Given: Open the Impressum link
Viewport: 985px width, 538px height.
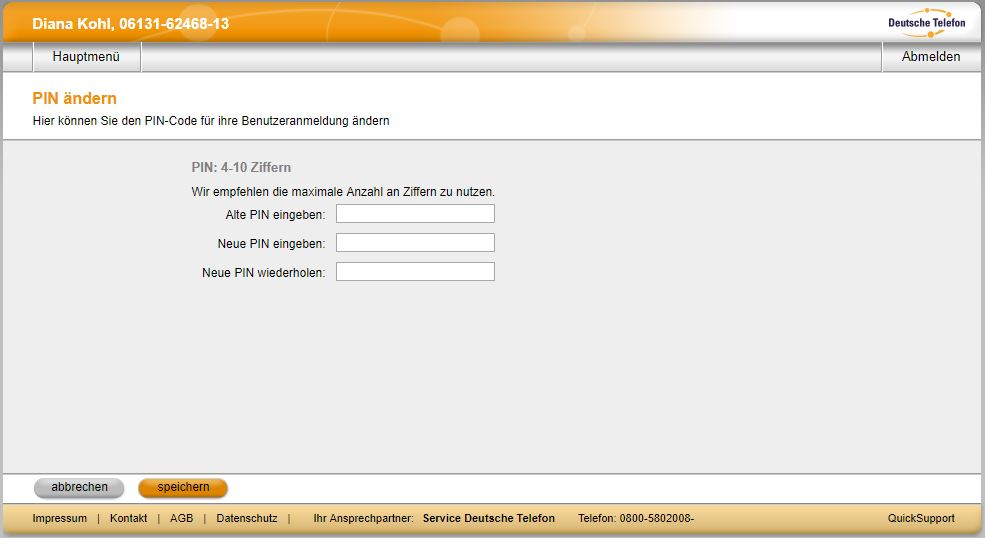Looking at the screenshot, I should click(x=60, y=519).
